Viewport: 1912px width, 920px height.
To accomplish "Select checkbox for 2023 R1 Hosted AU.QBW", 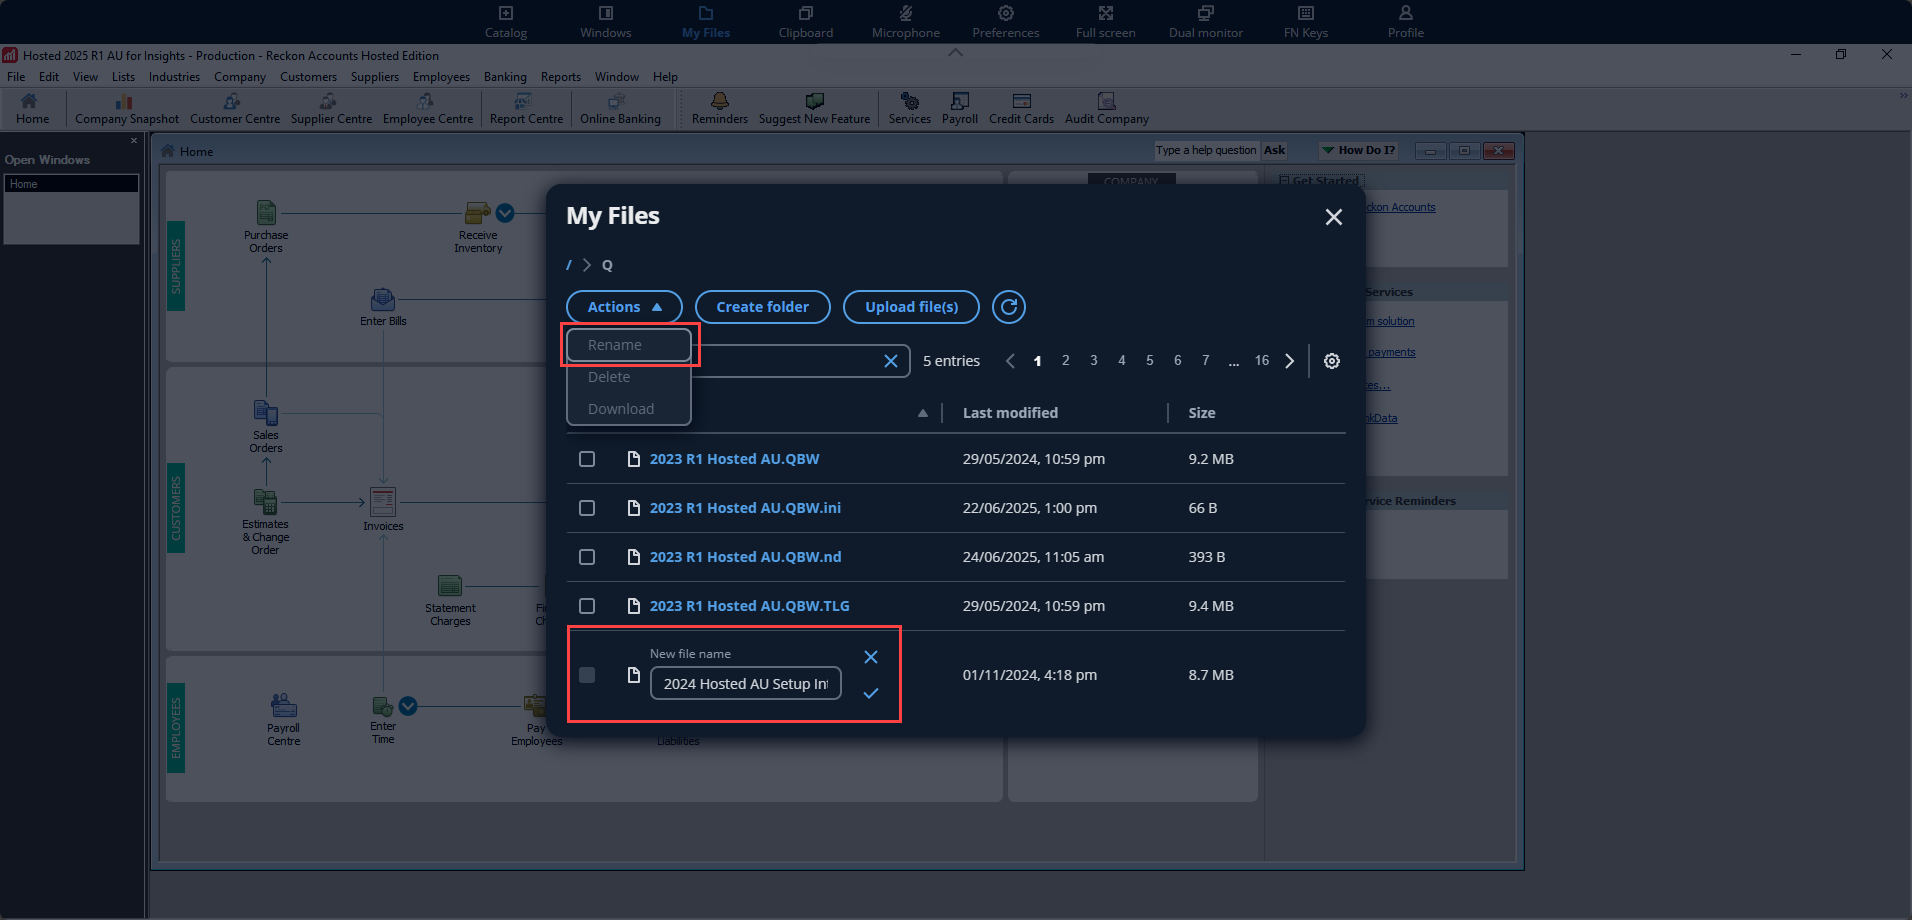I will pos(587,459).
